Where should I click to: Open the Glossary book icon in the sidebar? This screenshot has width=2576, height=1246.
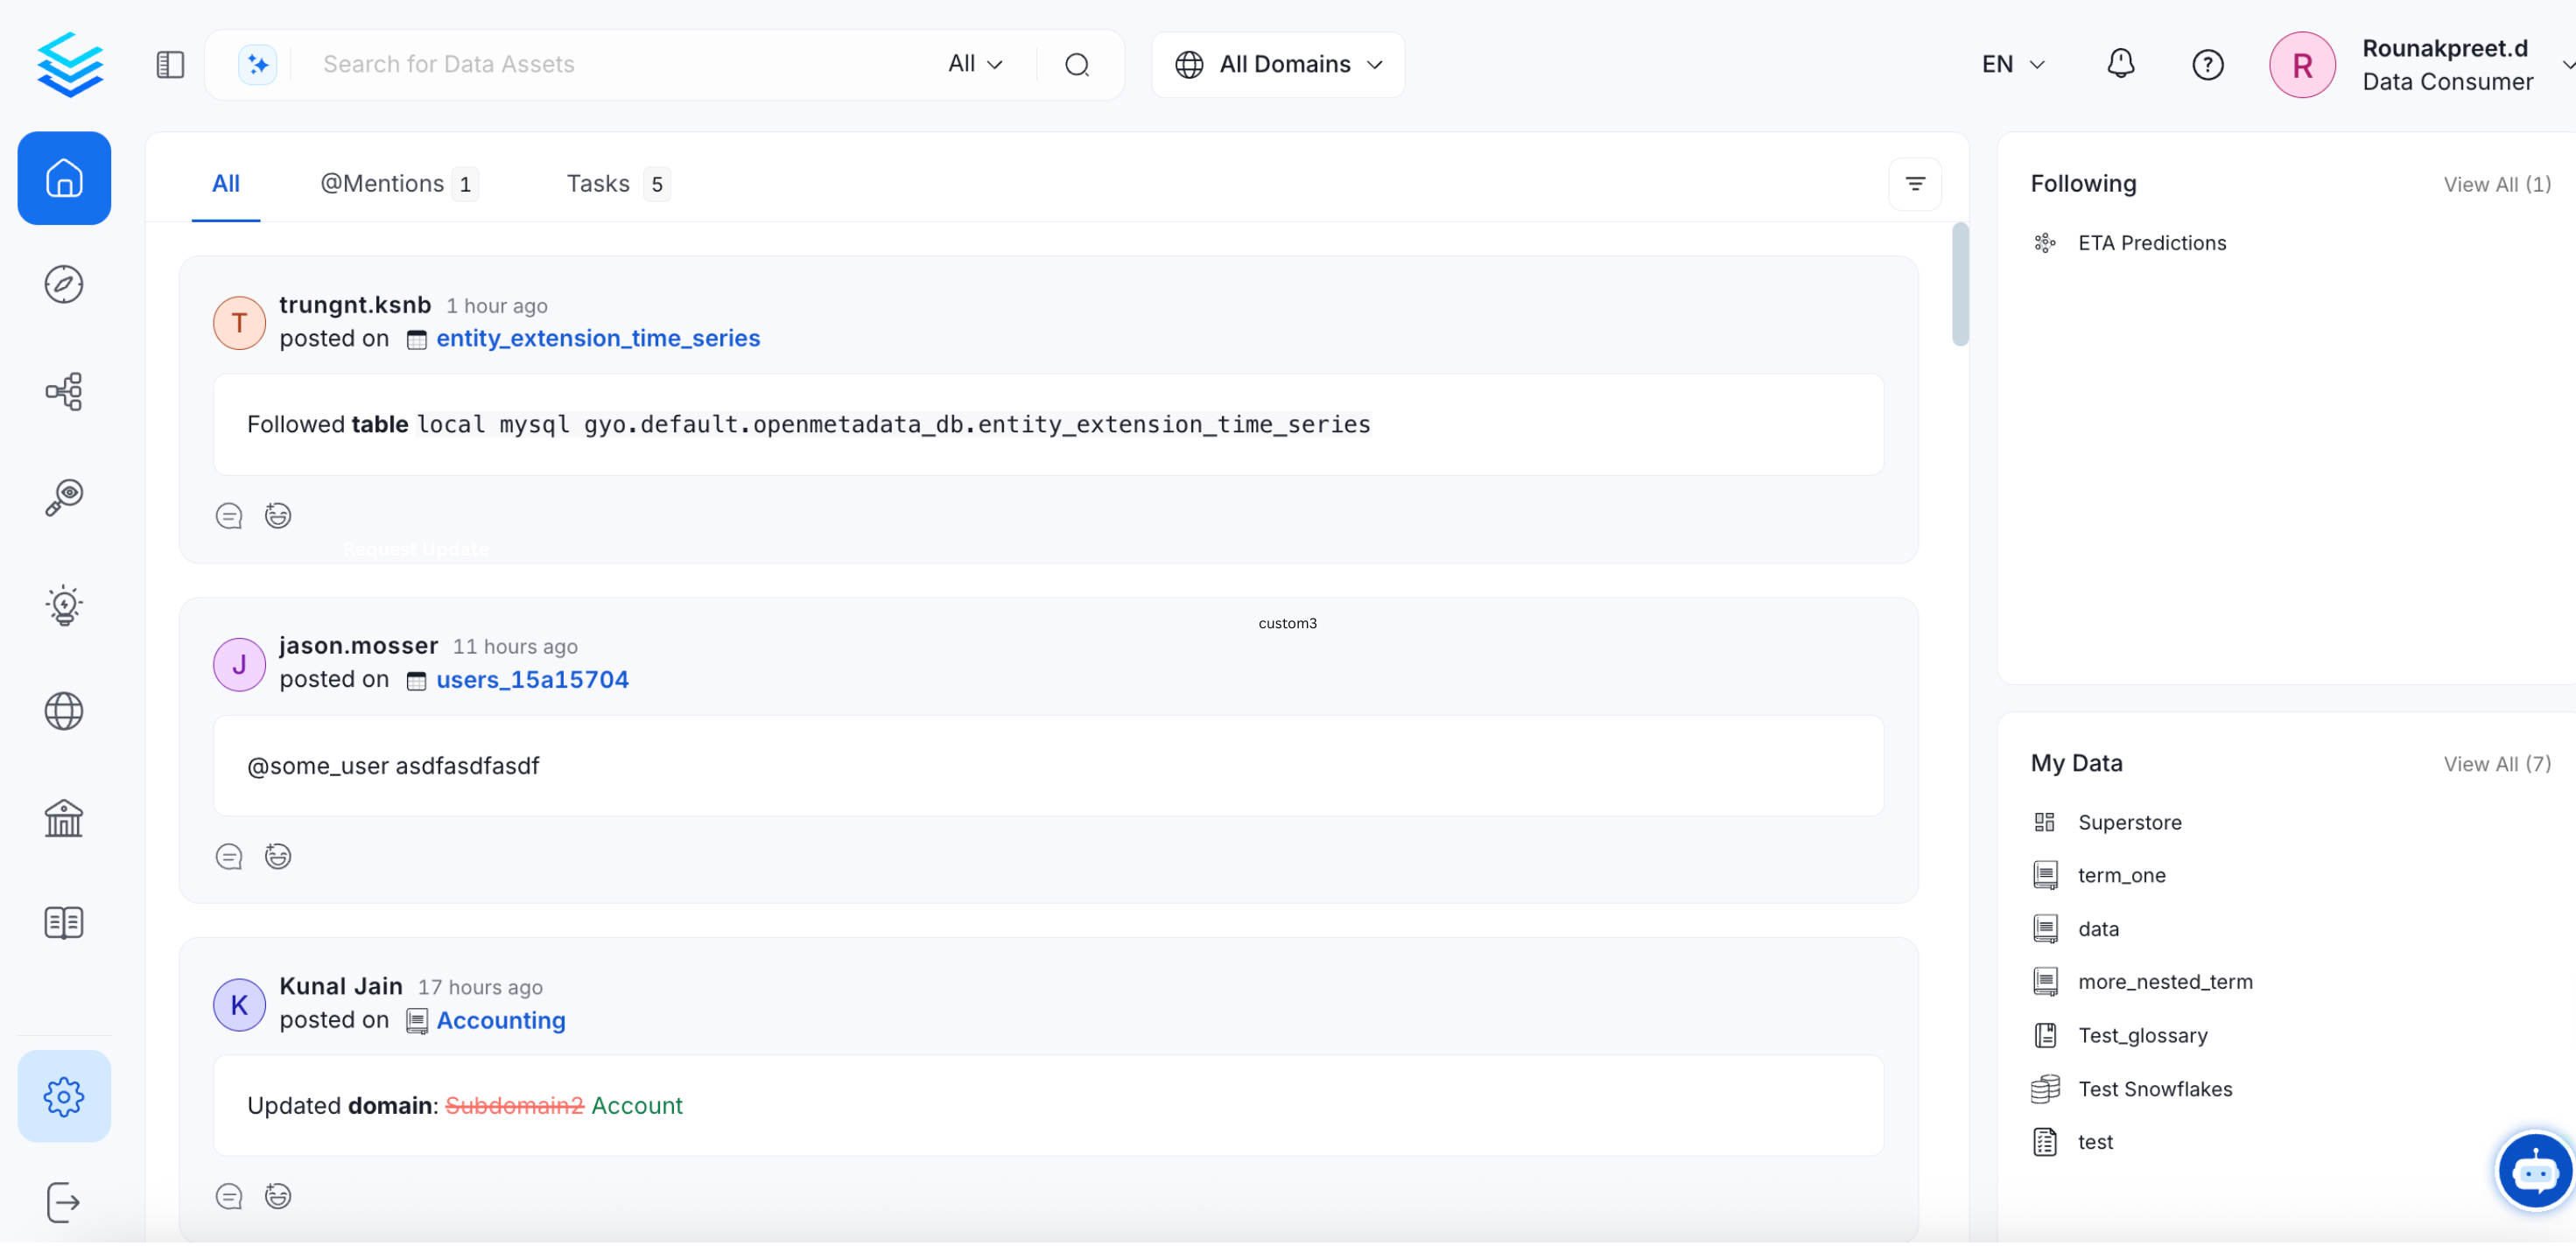coord(64,922)
